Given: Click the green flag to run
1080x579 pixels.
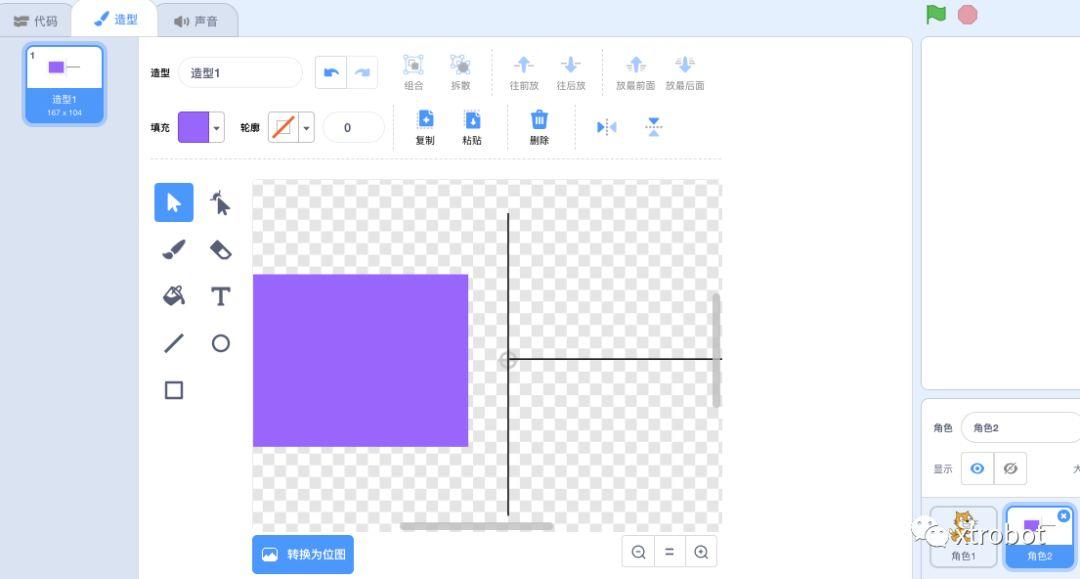Looking at the screenshot, I should pos(935,15).
